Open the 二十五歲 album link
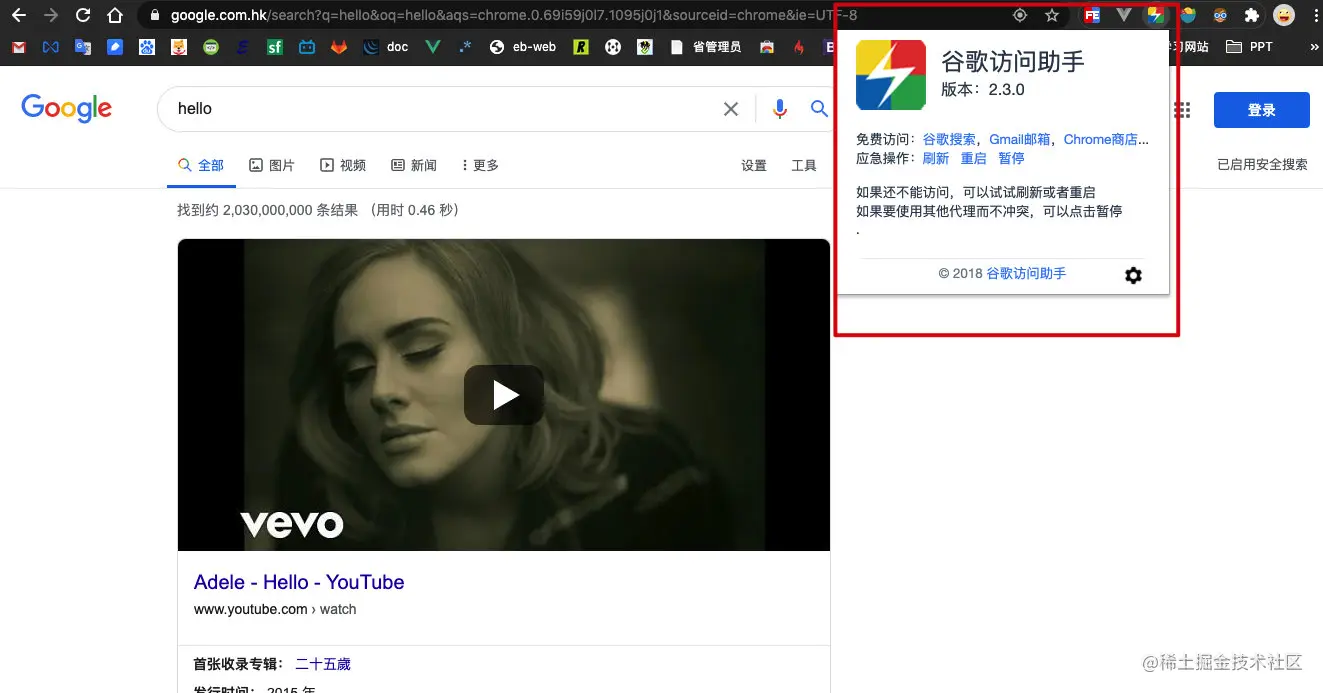1323x693 pixels. click(x=323, y=664)
